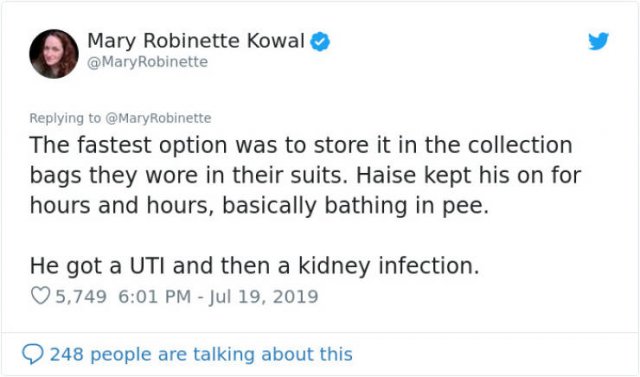Click the words 'kidney infection'
Screen dimensions: 640x377
pos(388,266)
